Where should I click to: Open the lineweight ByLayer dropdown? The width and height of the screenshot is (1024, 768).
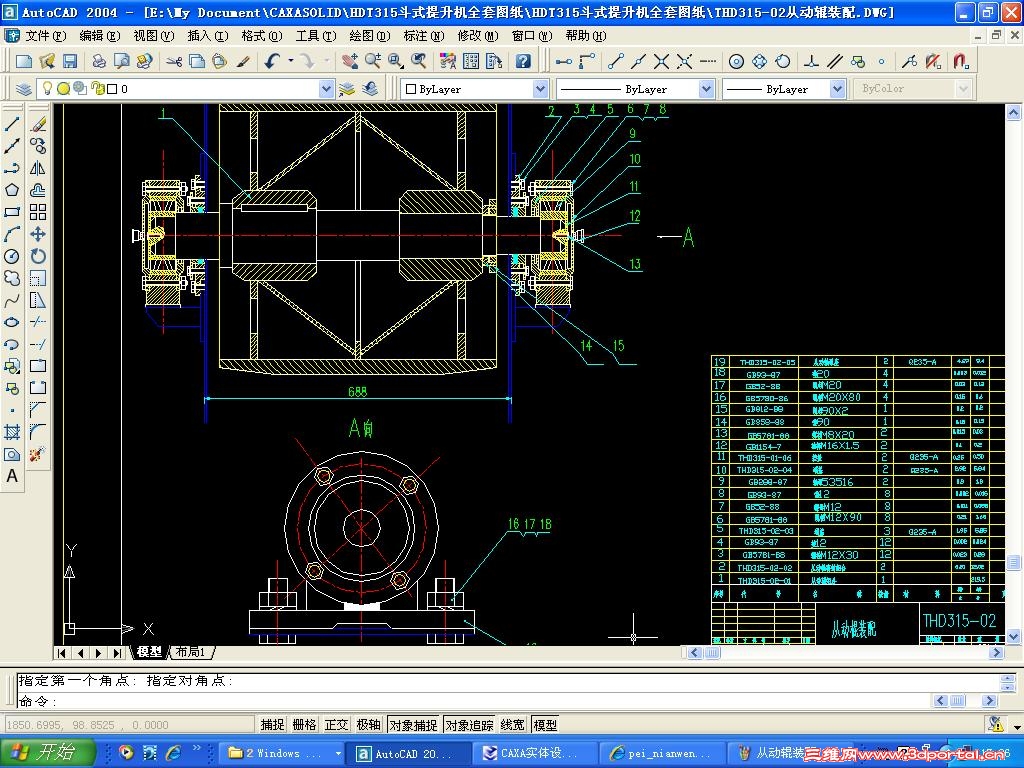pos(837,89)
